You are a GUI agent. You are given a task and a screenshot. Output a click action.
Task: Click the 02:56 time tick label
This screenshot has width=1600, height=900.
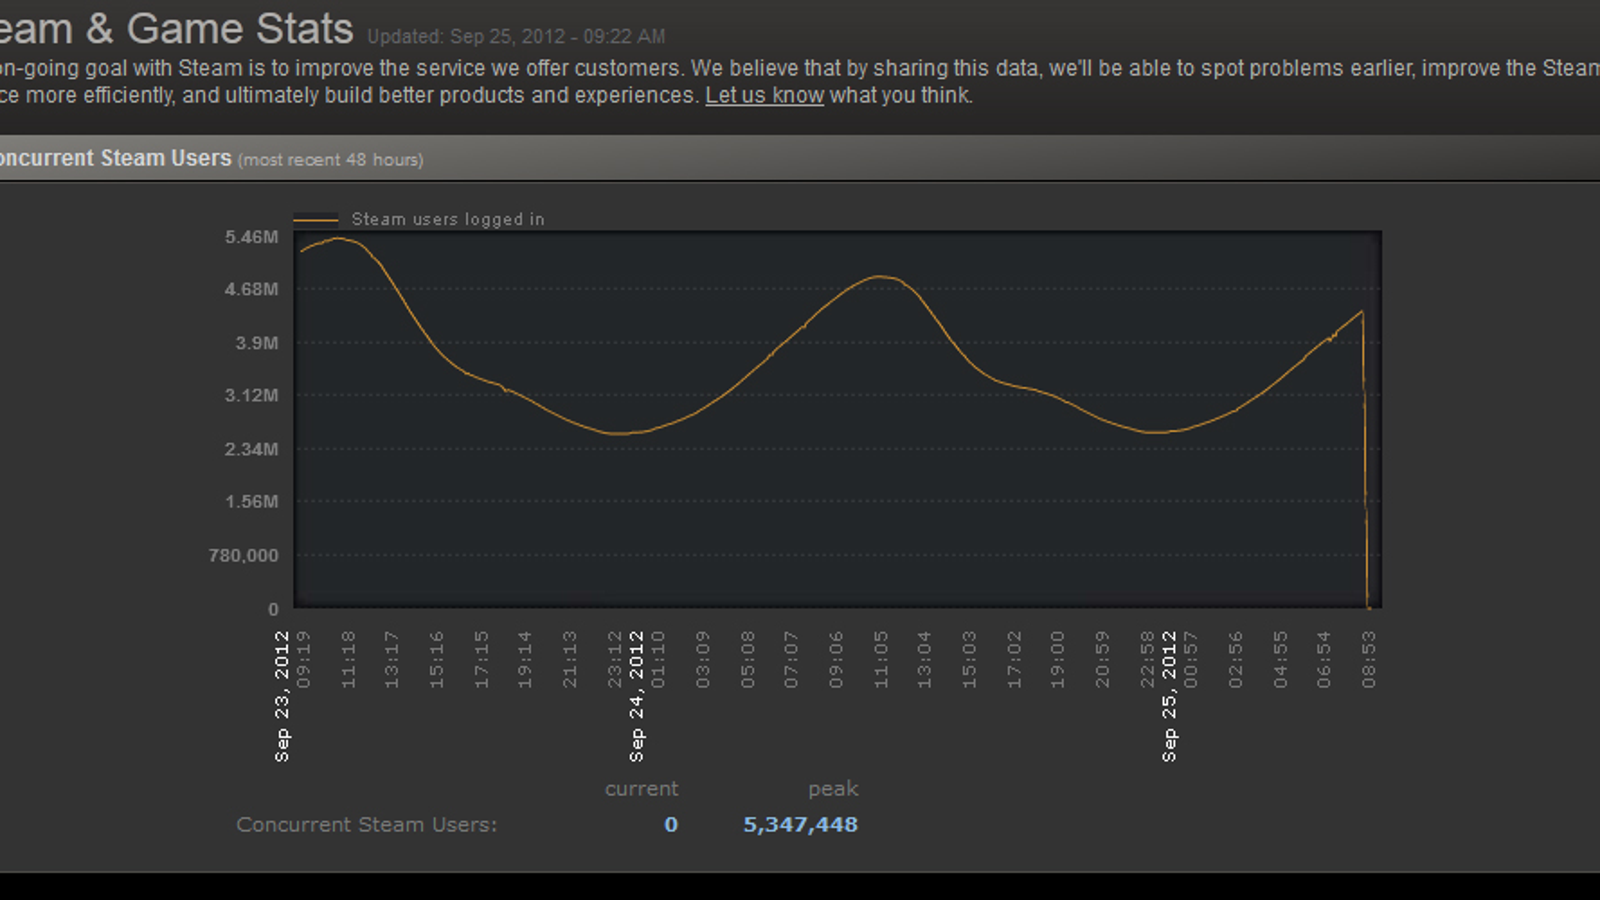pos(1236,659)
